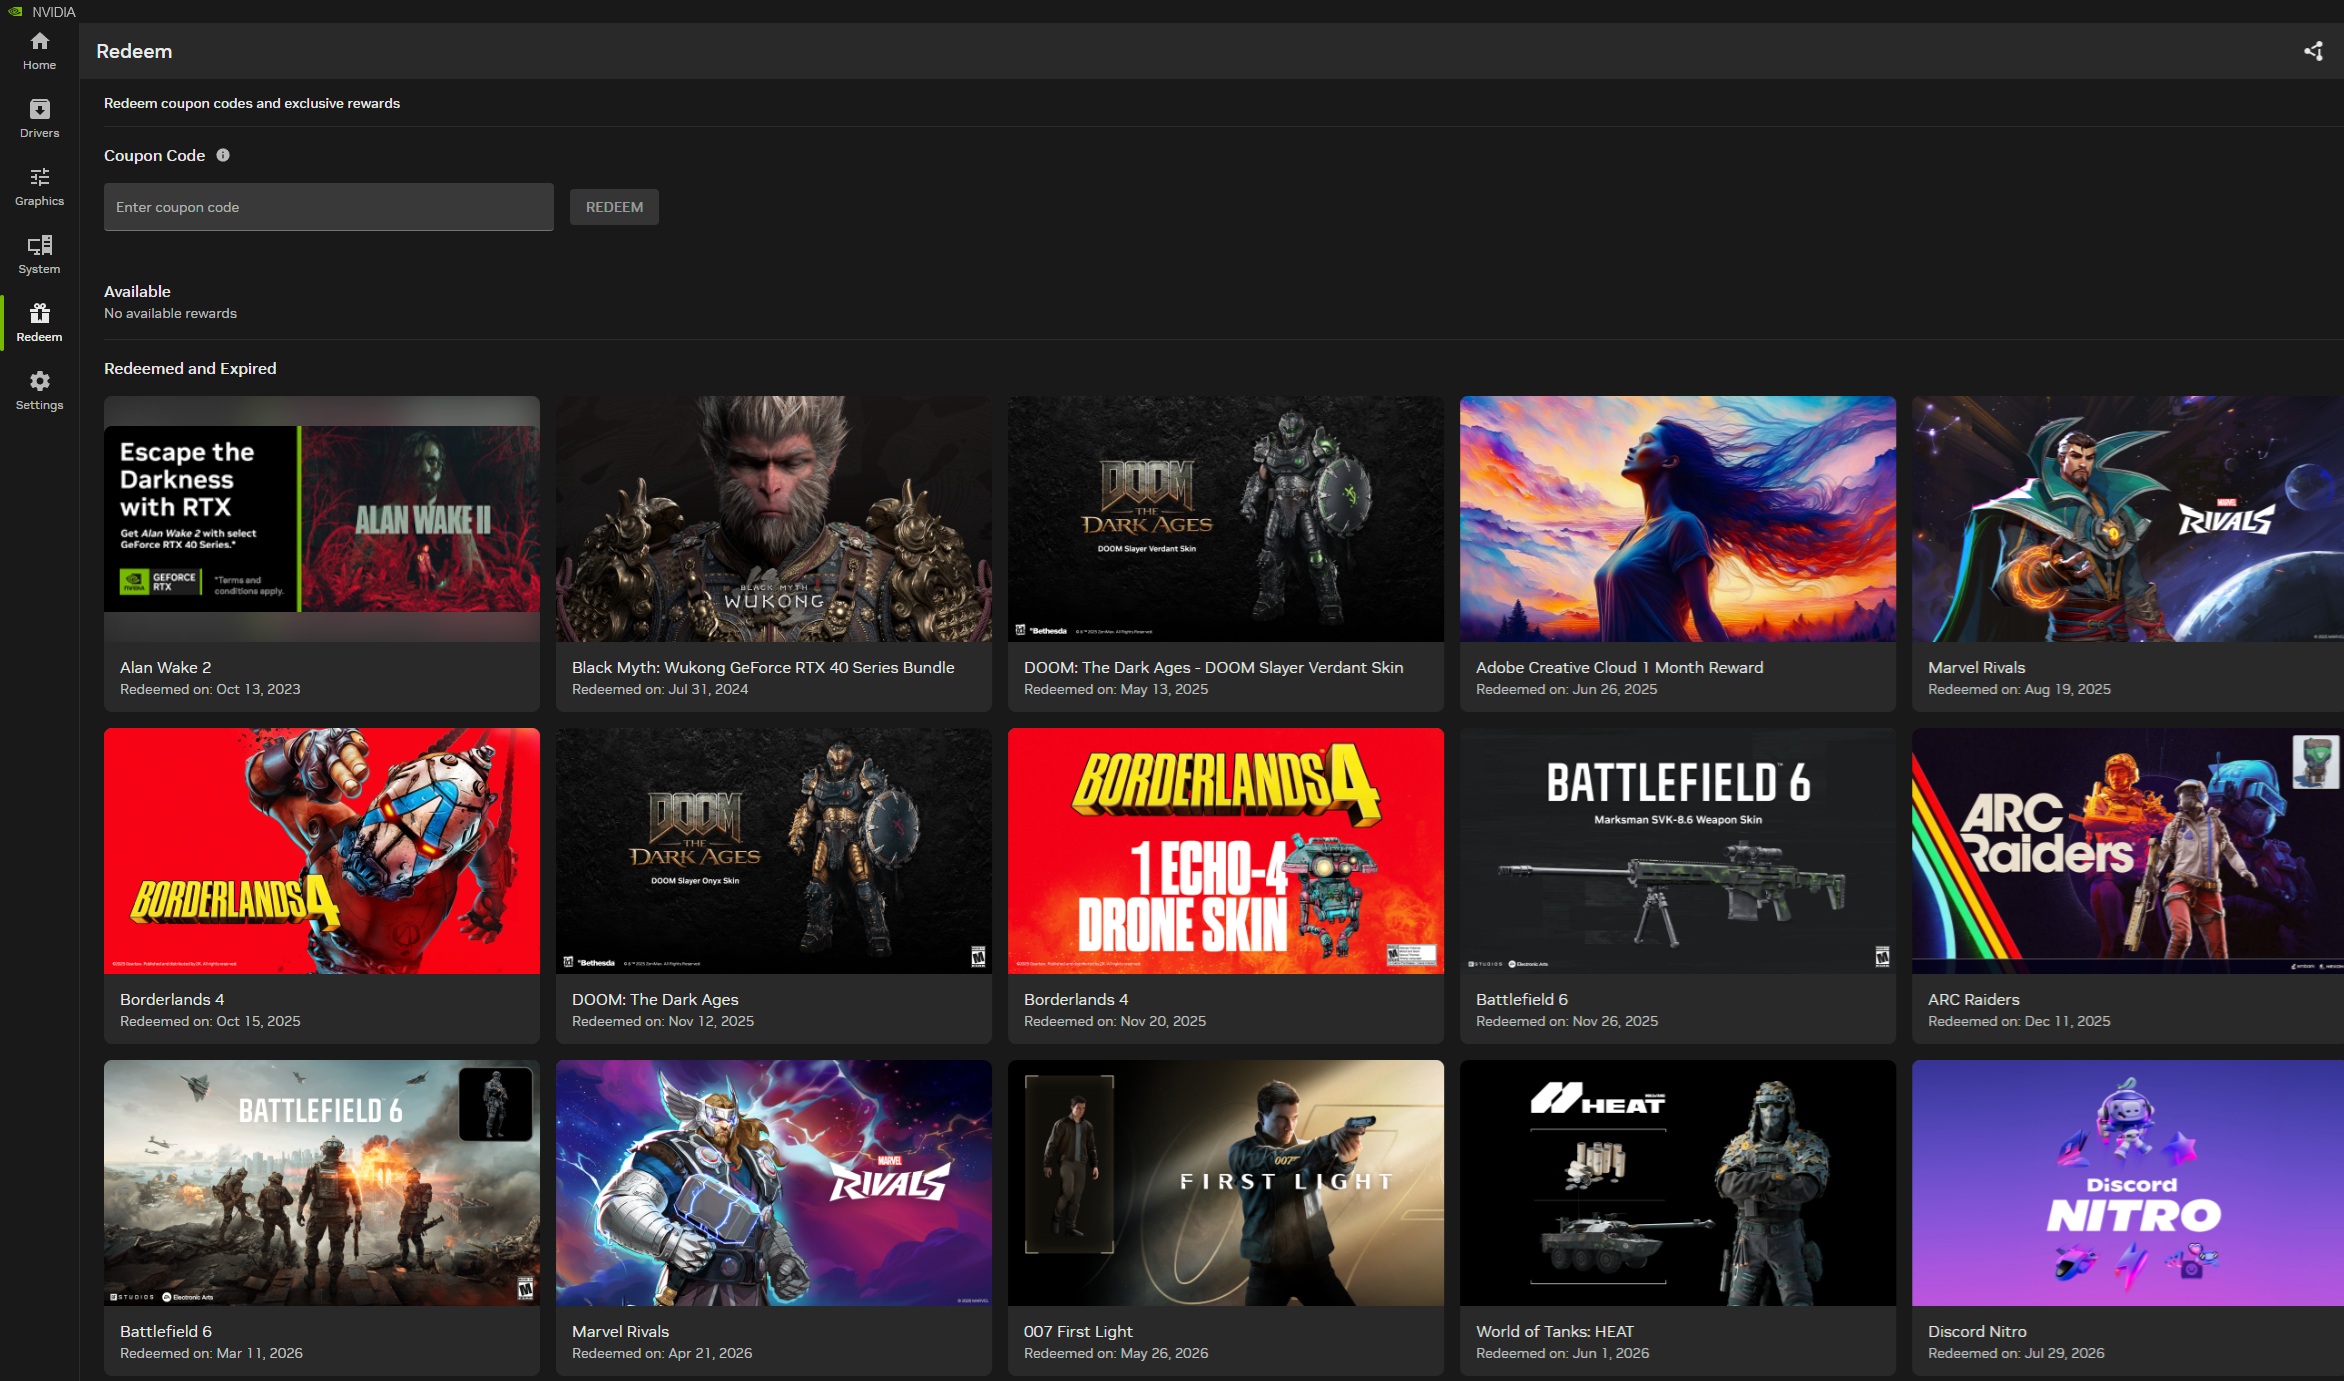
Task: Click the share icon in the header
Action: (2313, 51)
